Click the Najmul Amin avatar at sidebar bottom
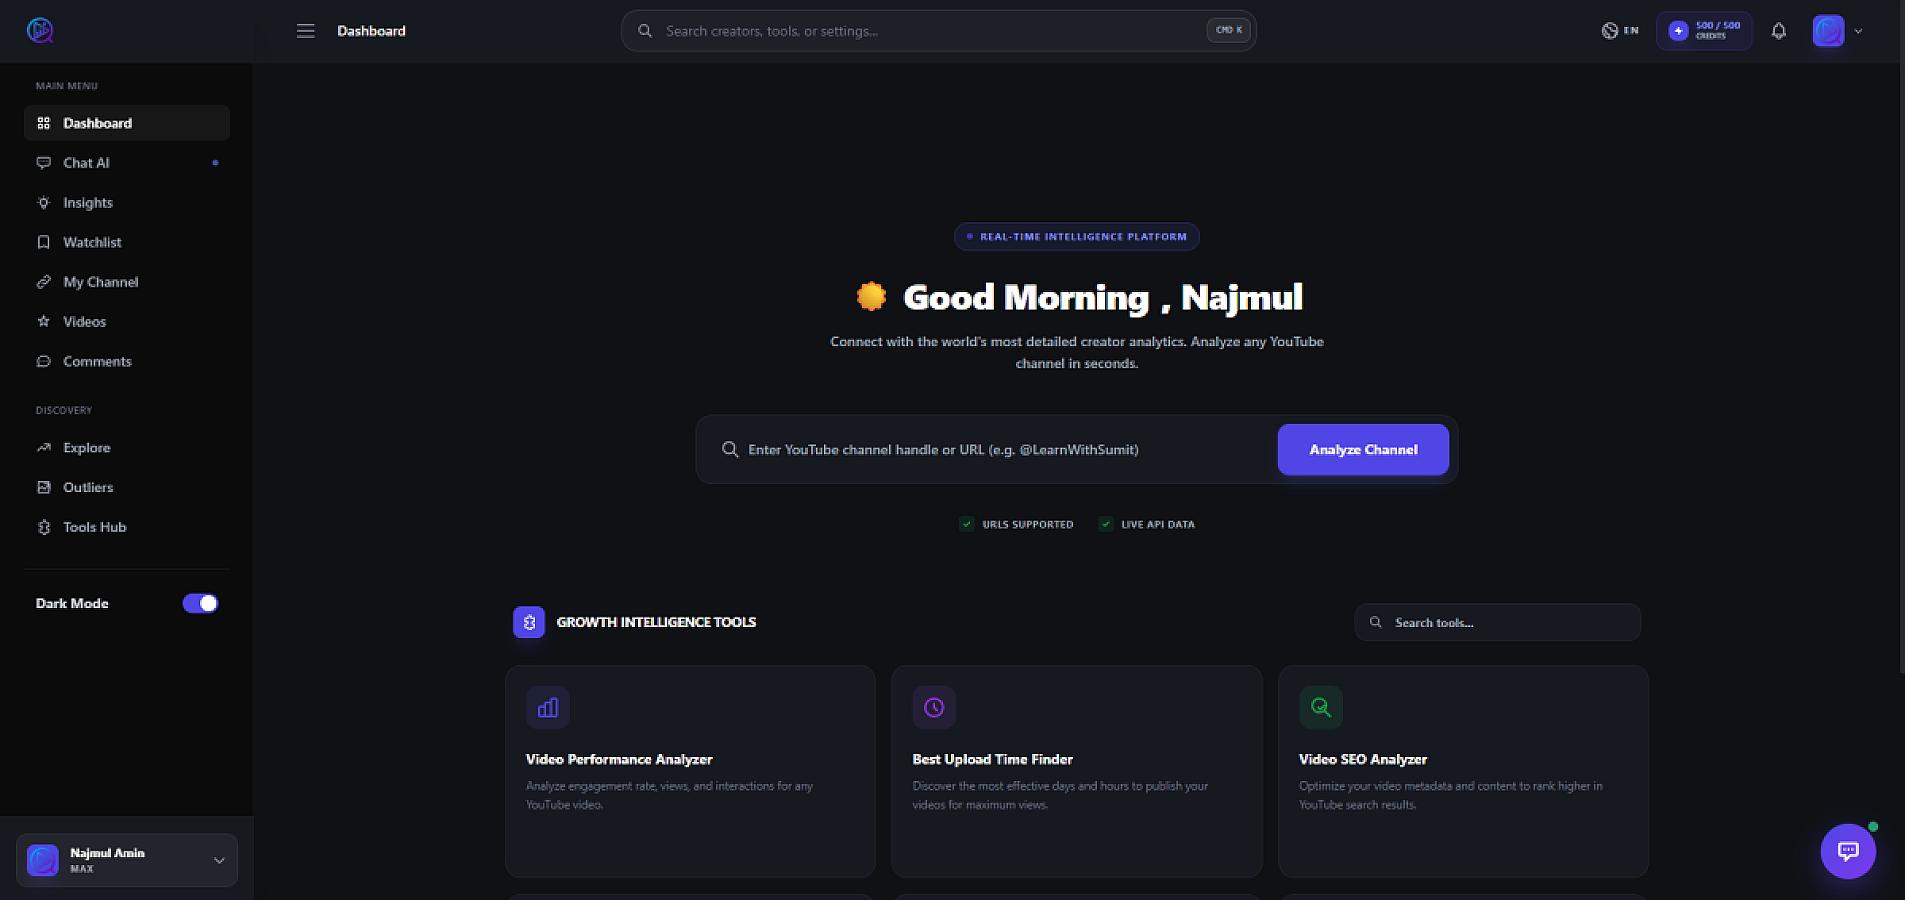Viewport: 1905px width, 900px height. coord(42,860)
